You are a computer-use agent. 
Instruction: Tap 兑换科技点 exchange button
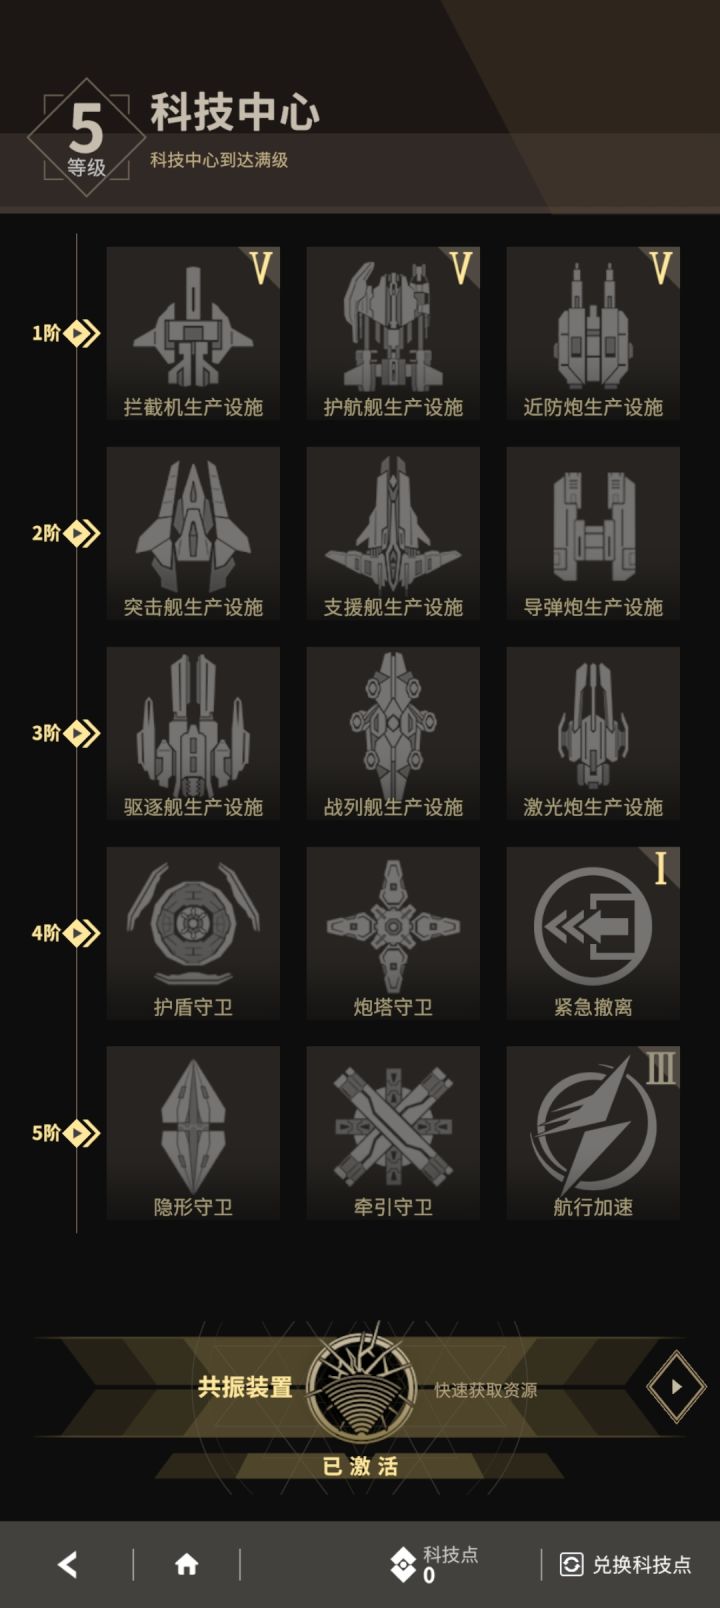(x=625, y=1565)
